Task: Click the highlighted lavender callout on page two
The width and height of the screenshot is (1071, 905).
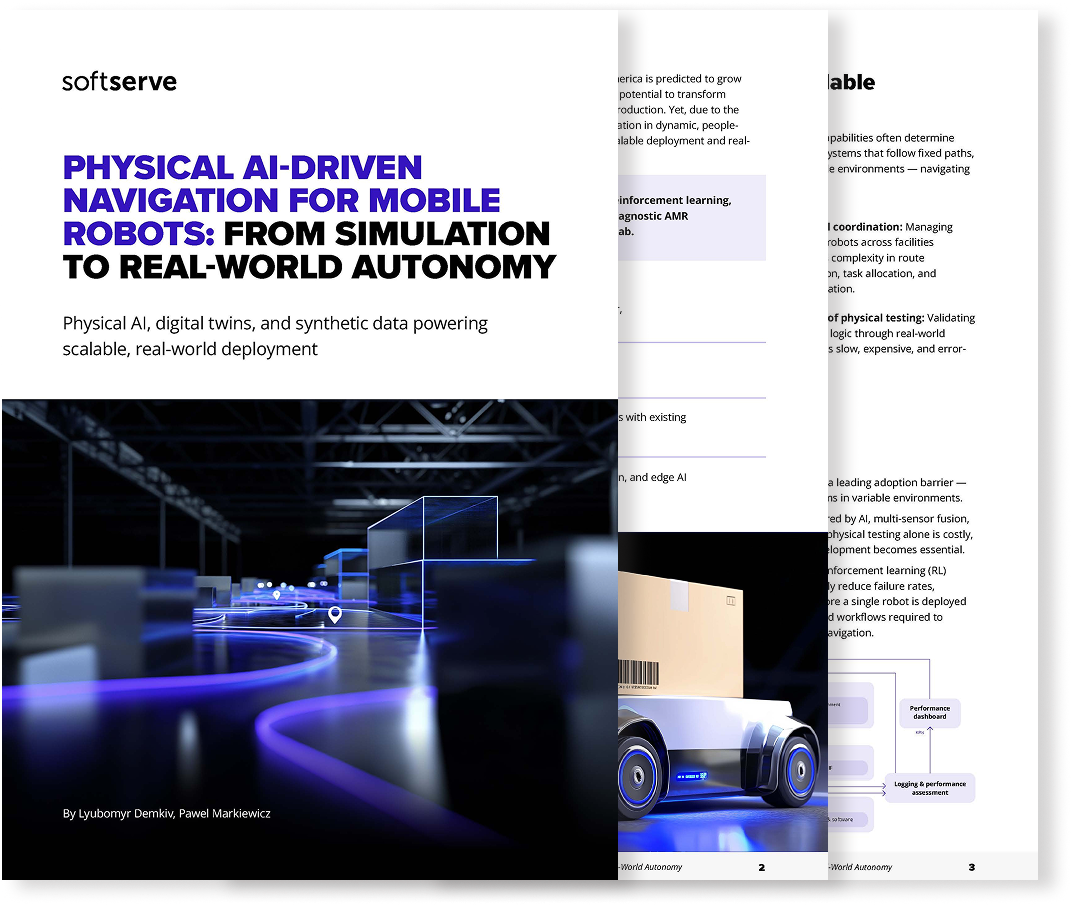Action: (692, 216)
